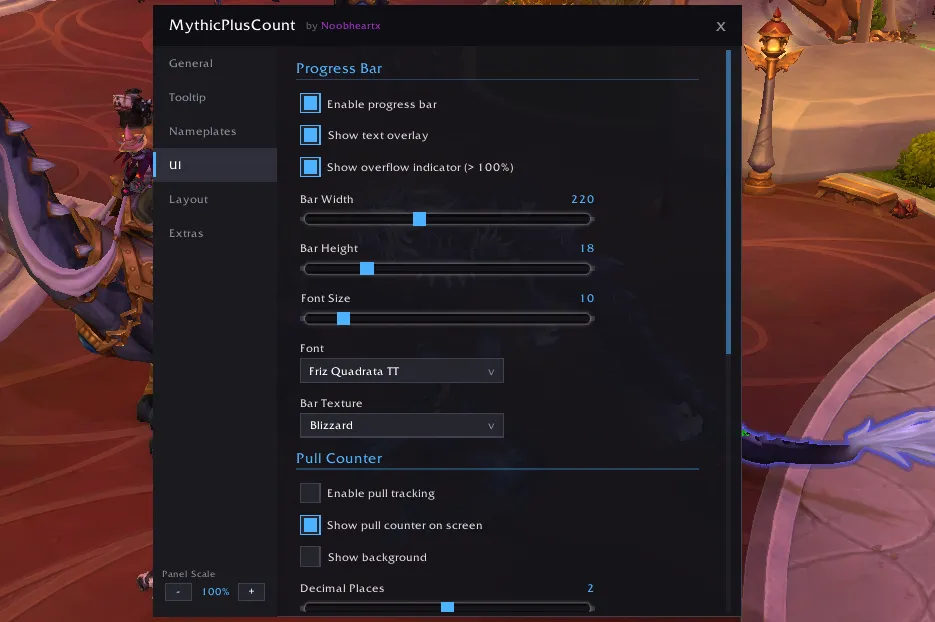Check the Show background option
935x622 pixels.
[310, 556]
